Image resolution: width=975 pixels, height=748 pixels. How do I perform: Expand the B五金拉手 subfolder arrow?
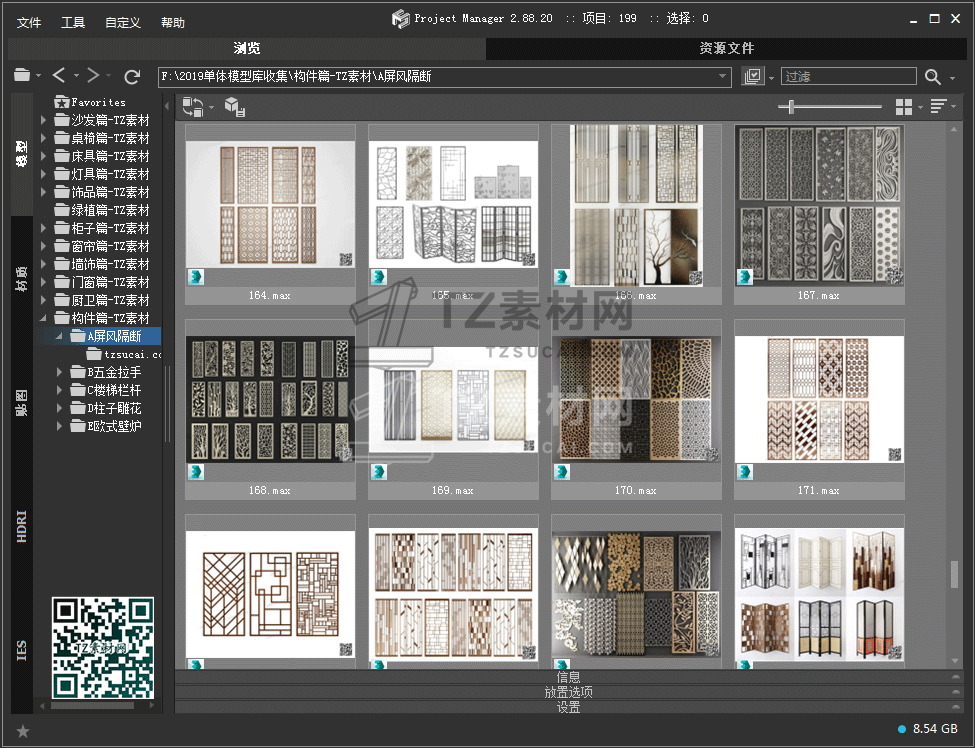(x=61, y=372)
